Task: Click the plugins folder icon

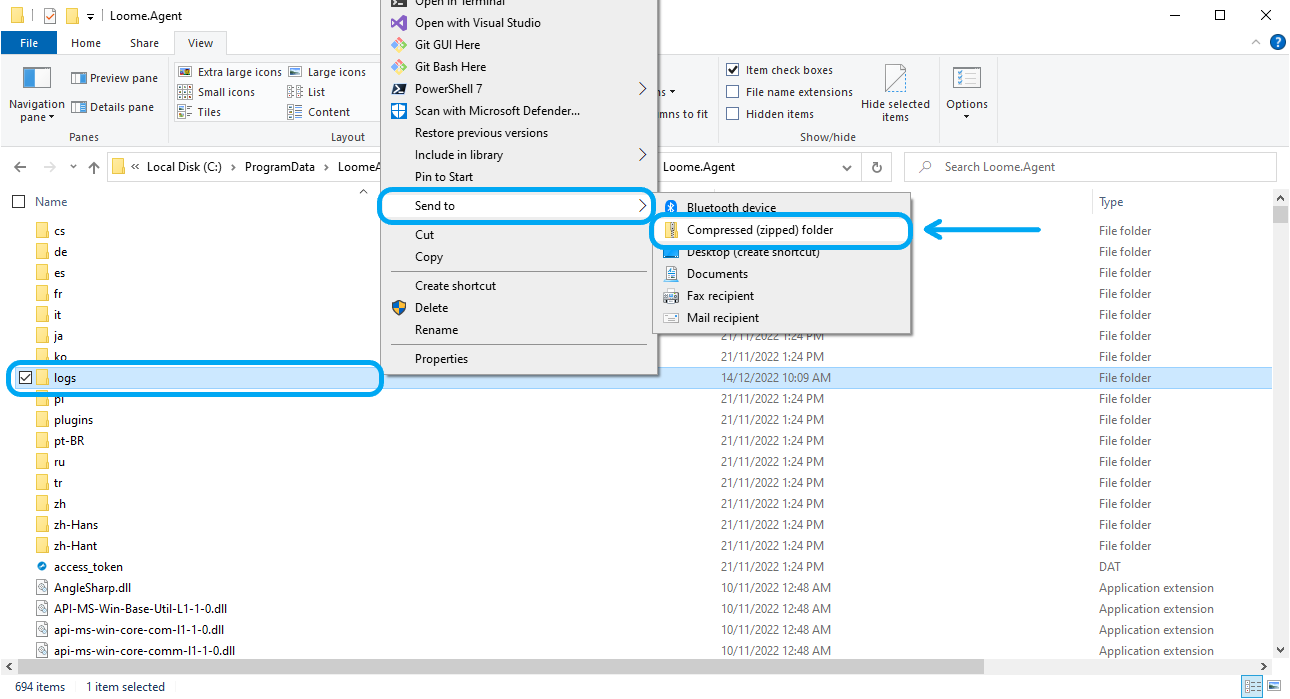Action: 42,419
